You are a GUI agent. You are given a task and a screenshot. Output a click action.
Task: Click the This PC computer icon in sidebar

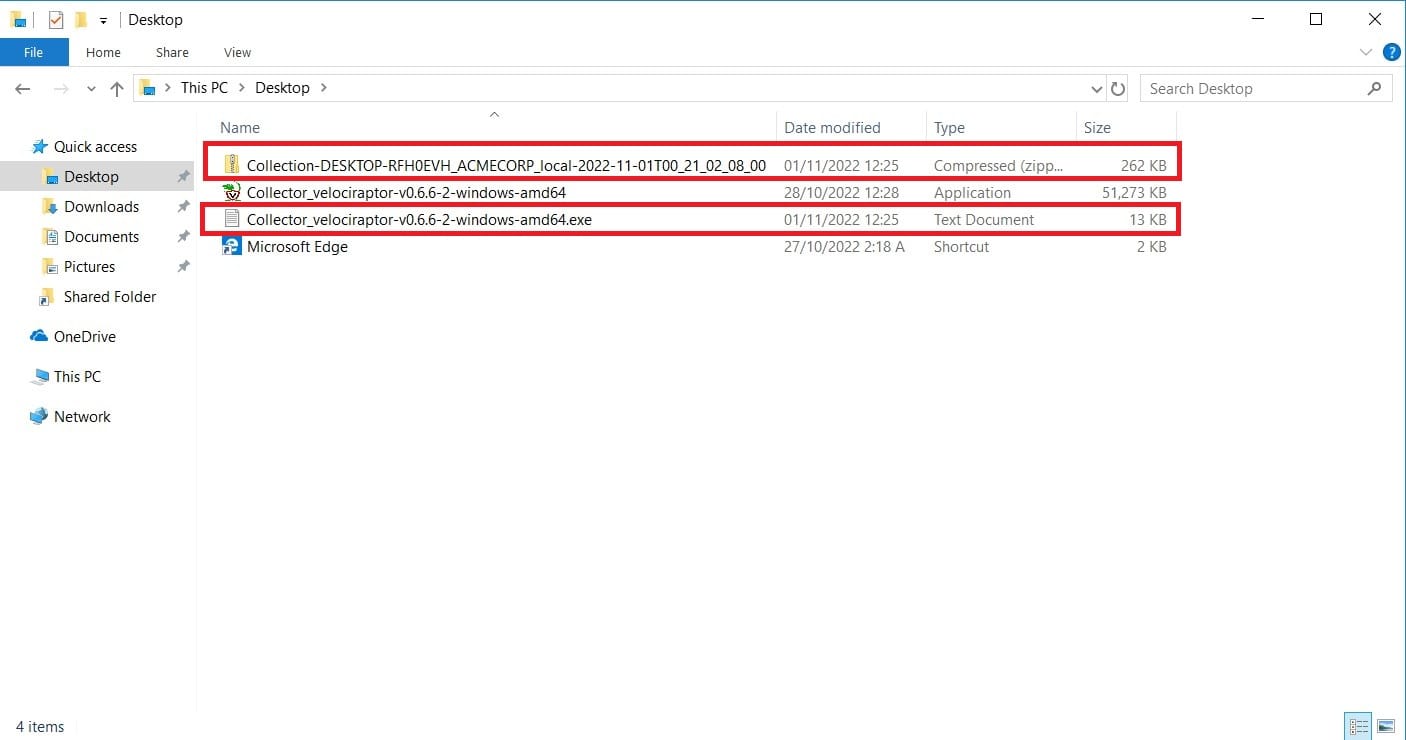click(x=39, y=377)
